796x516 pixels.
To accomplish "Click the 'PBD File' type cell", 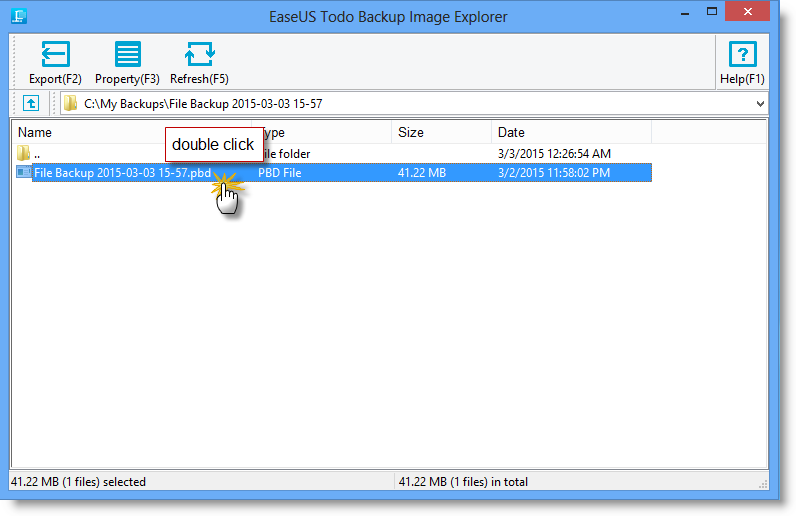I will coord(280,173).
